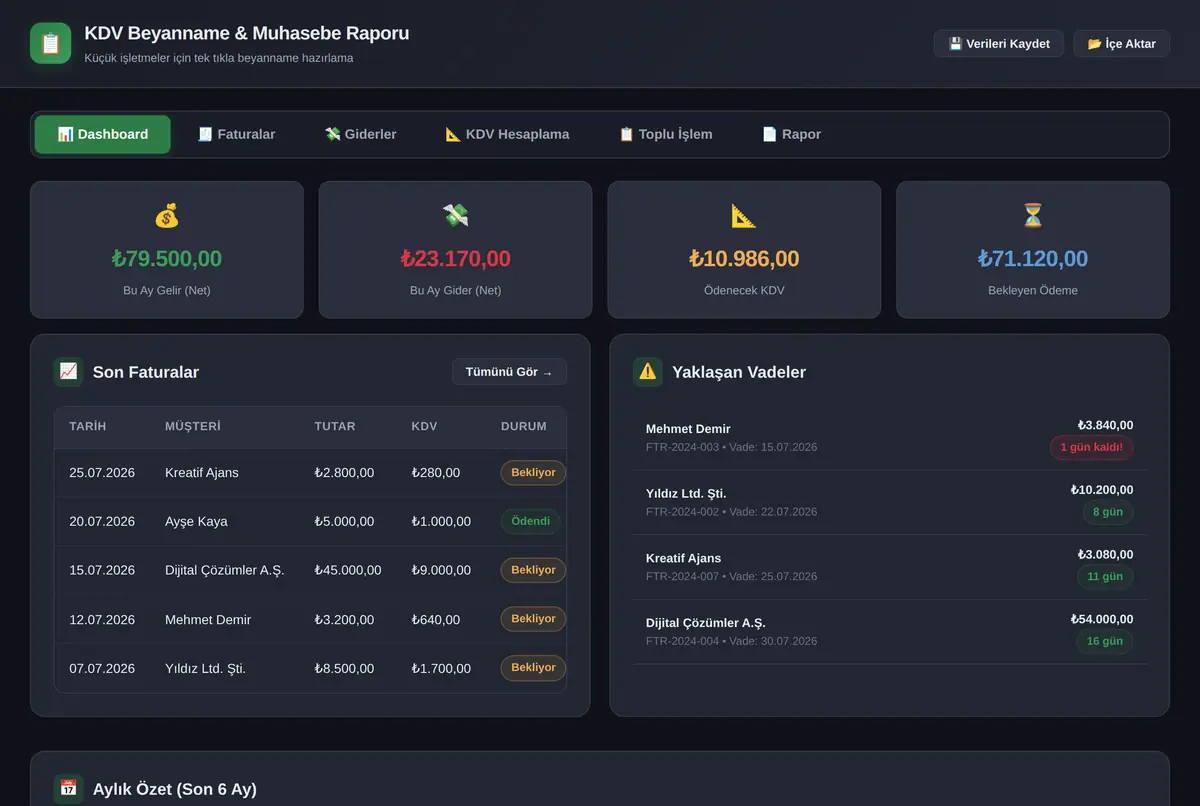
Task: Click the clipboard app logo icon
Action: (x=51, y=43)
